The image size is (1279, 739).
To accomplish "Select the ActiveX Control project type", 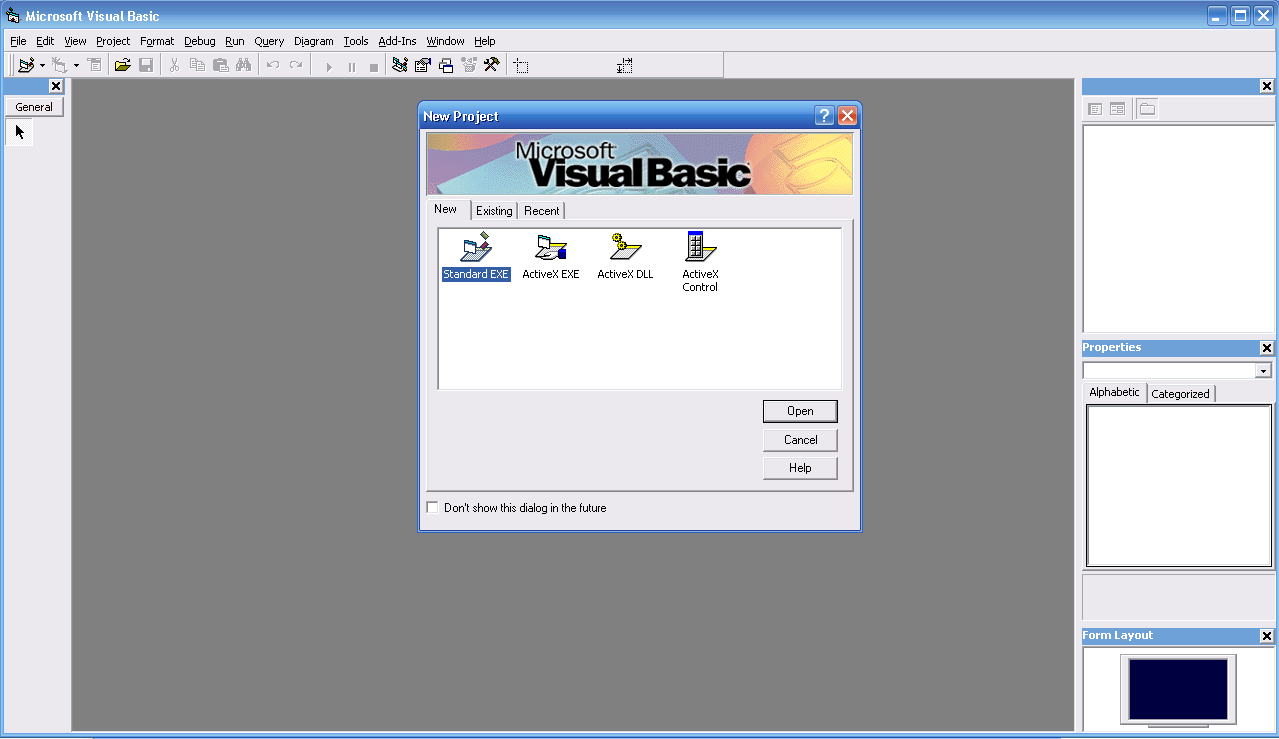I will (x=700, y=262).
